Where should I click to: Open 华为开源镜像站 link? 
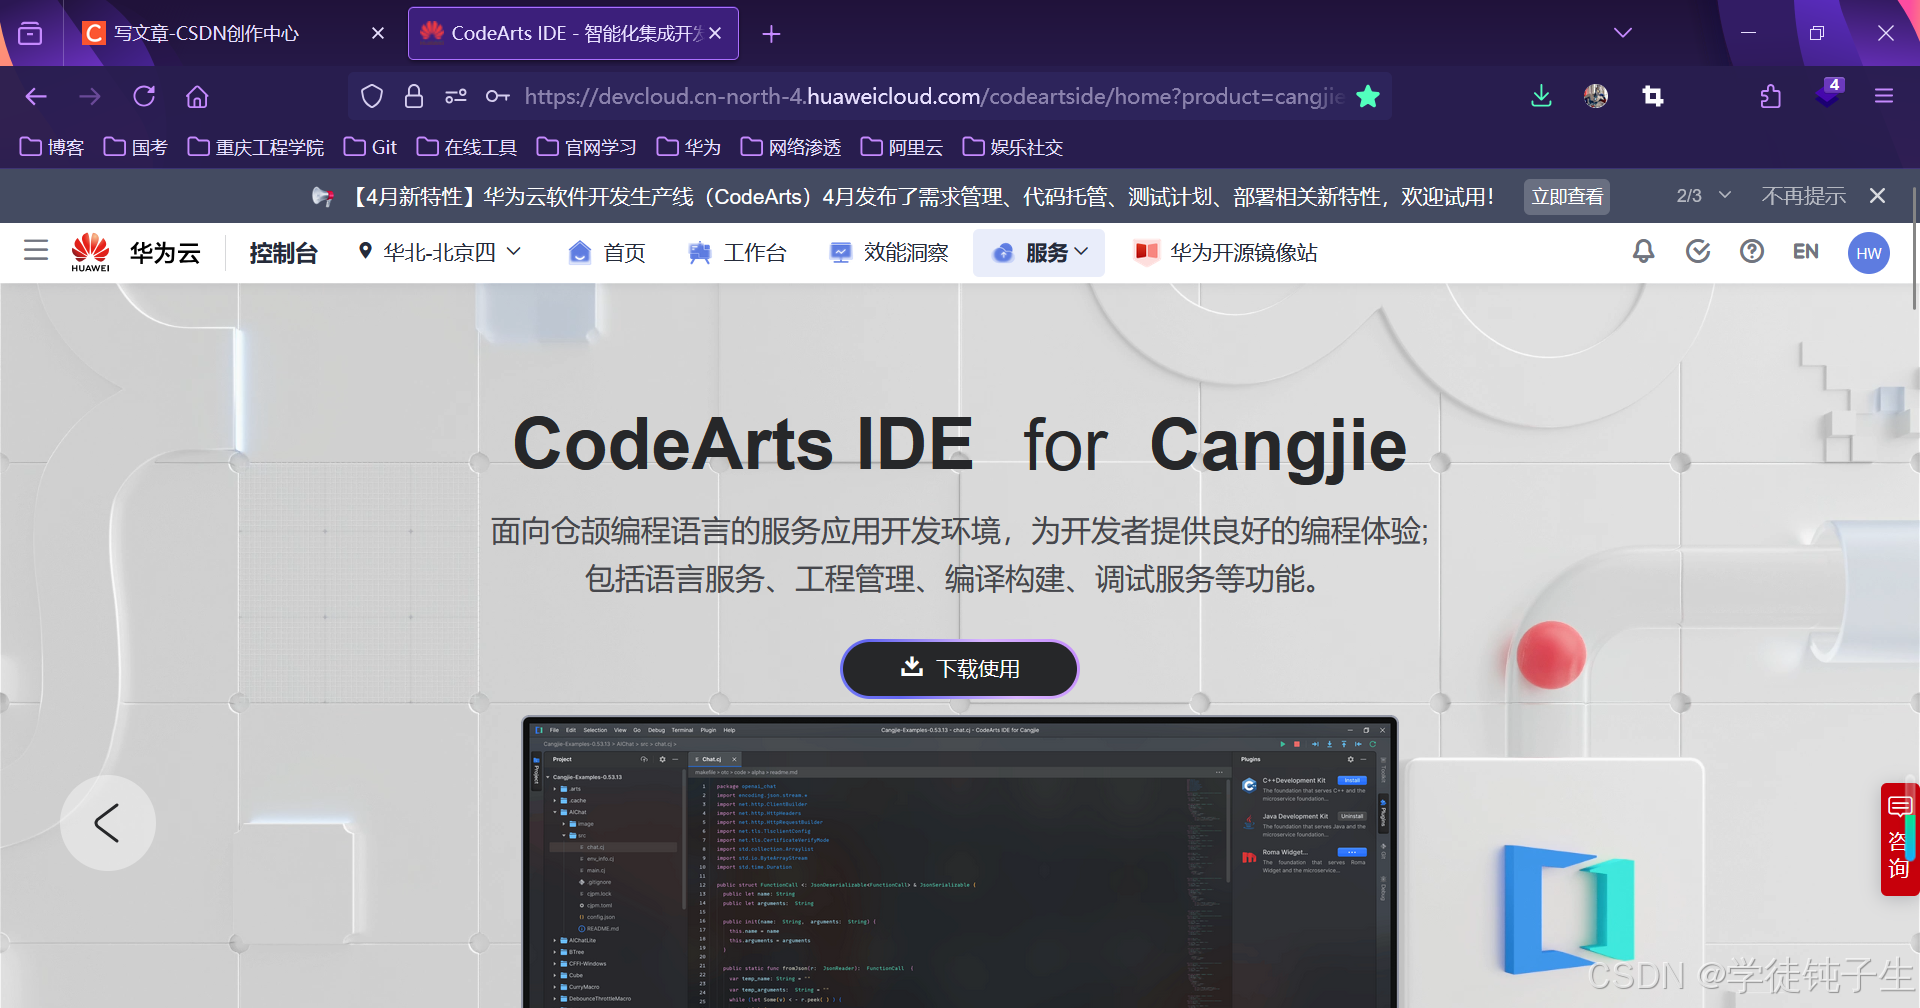pos(1226,253)
